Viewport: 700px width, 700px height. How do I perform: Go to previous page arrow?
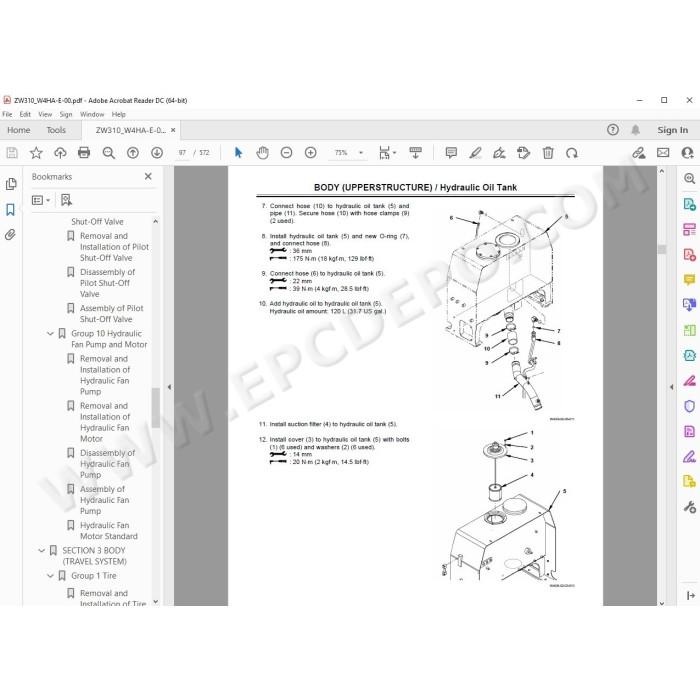[133, 153]
